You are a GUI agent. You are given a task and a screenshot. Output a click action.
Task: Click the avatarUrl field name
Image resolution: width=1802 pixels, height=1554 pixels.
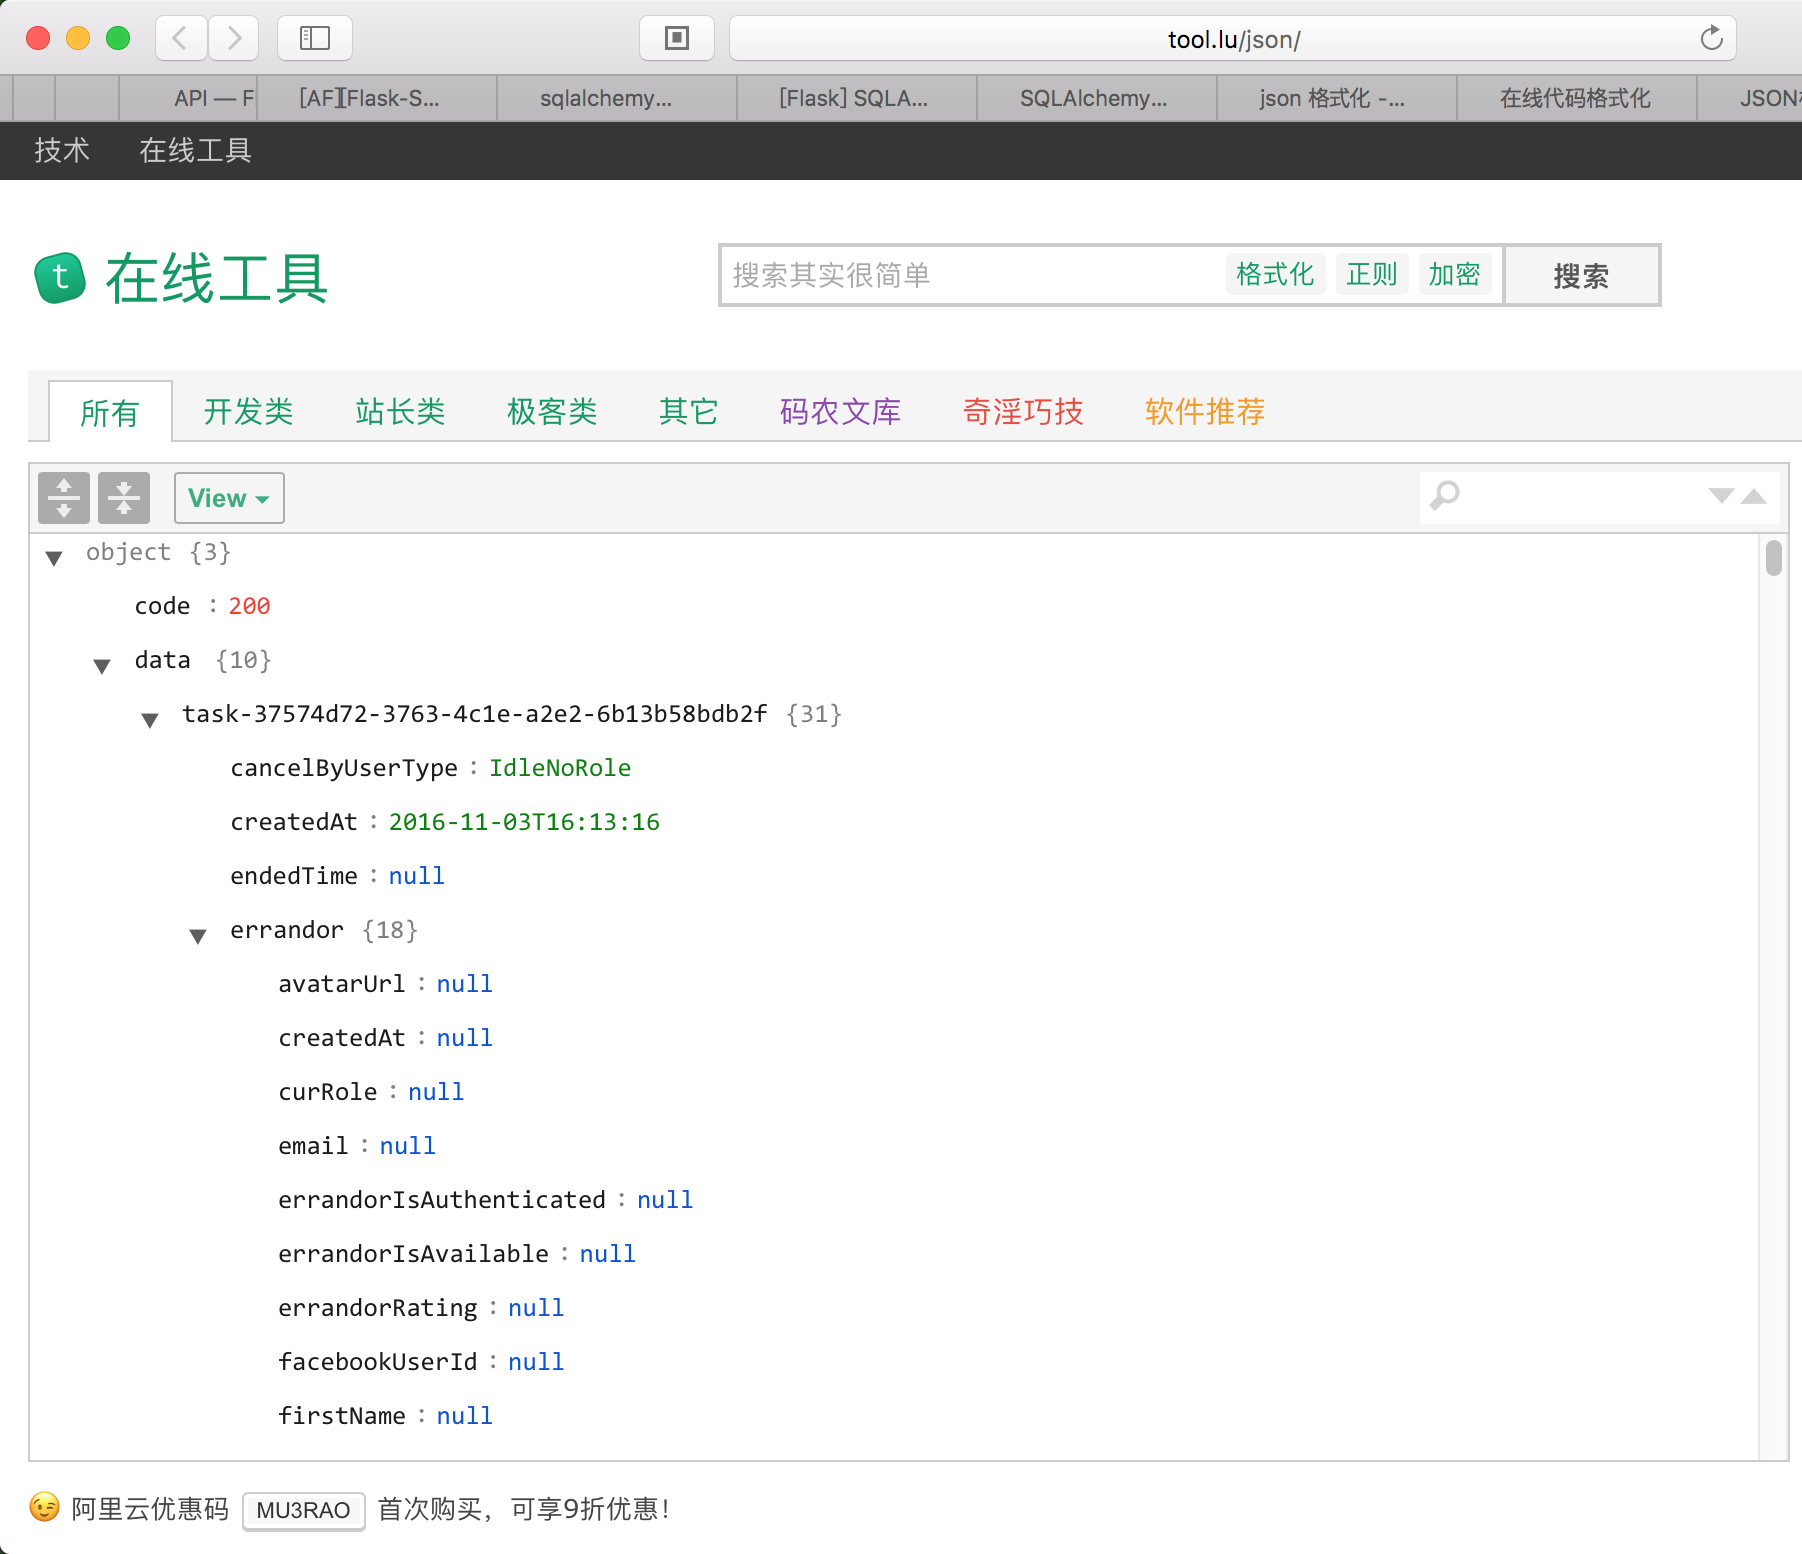tap(342, 984)
